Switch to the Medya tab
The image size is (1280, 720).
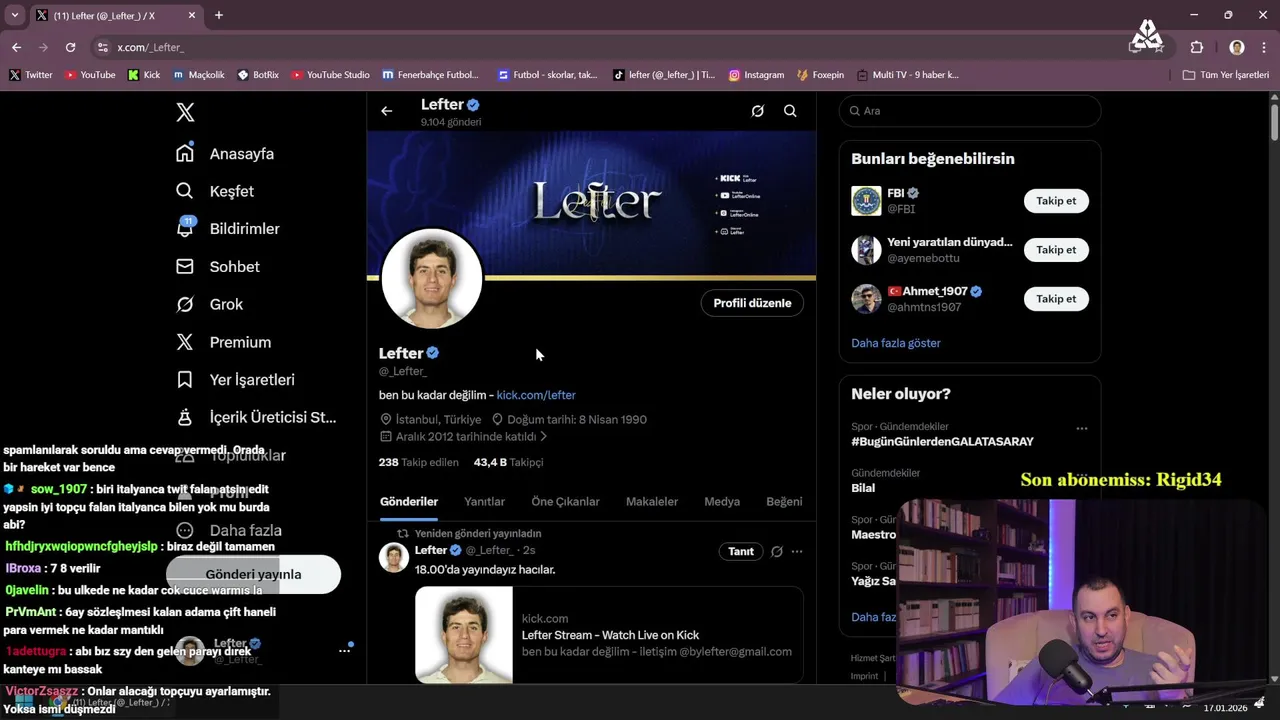pyautogui.click(x=722, y=501)
